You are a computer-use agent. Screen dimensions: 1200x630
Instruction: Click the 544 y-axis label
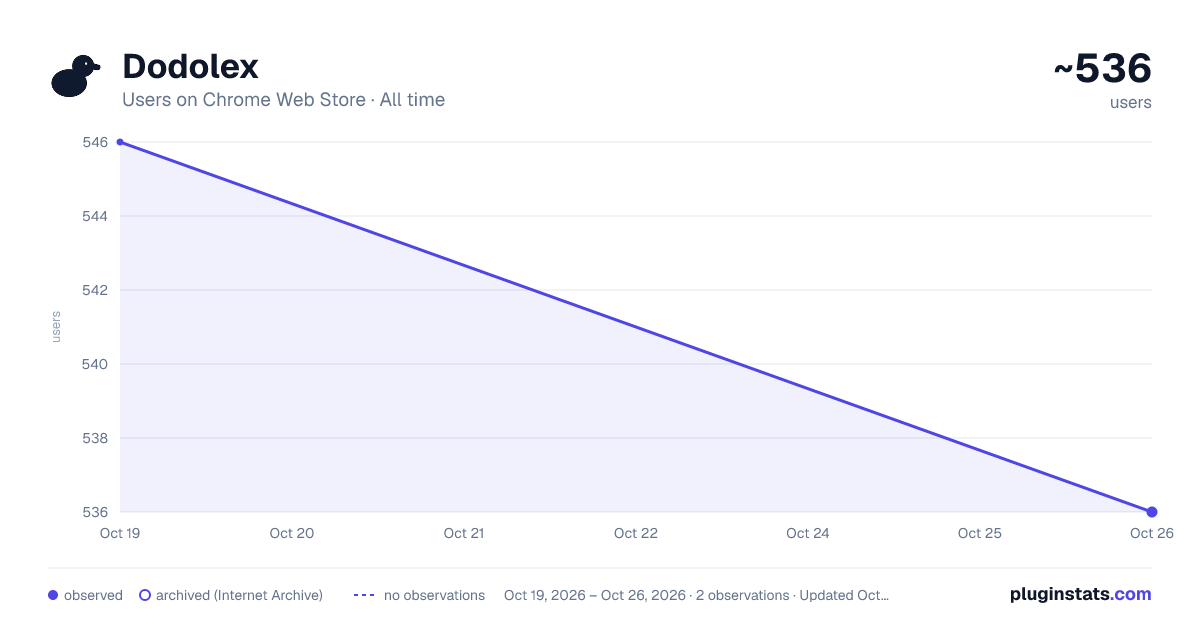(95, 216)
